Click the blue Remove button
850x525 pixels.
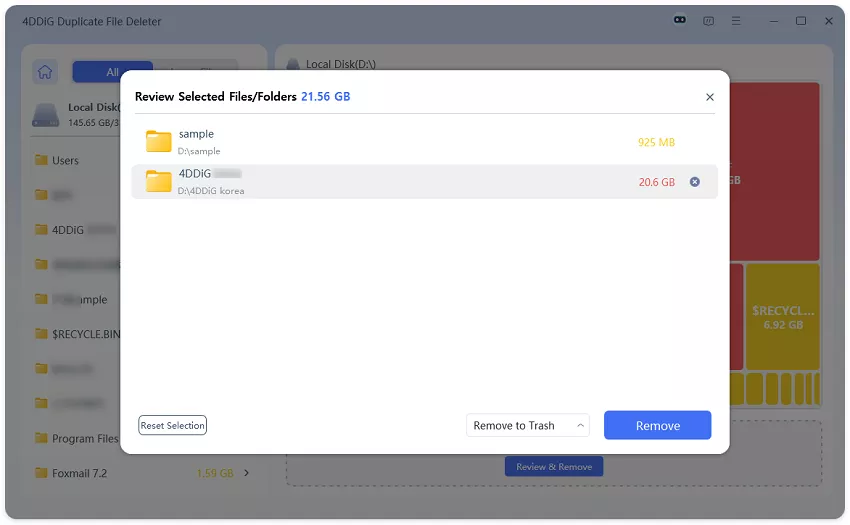(x=658, y=425)
